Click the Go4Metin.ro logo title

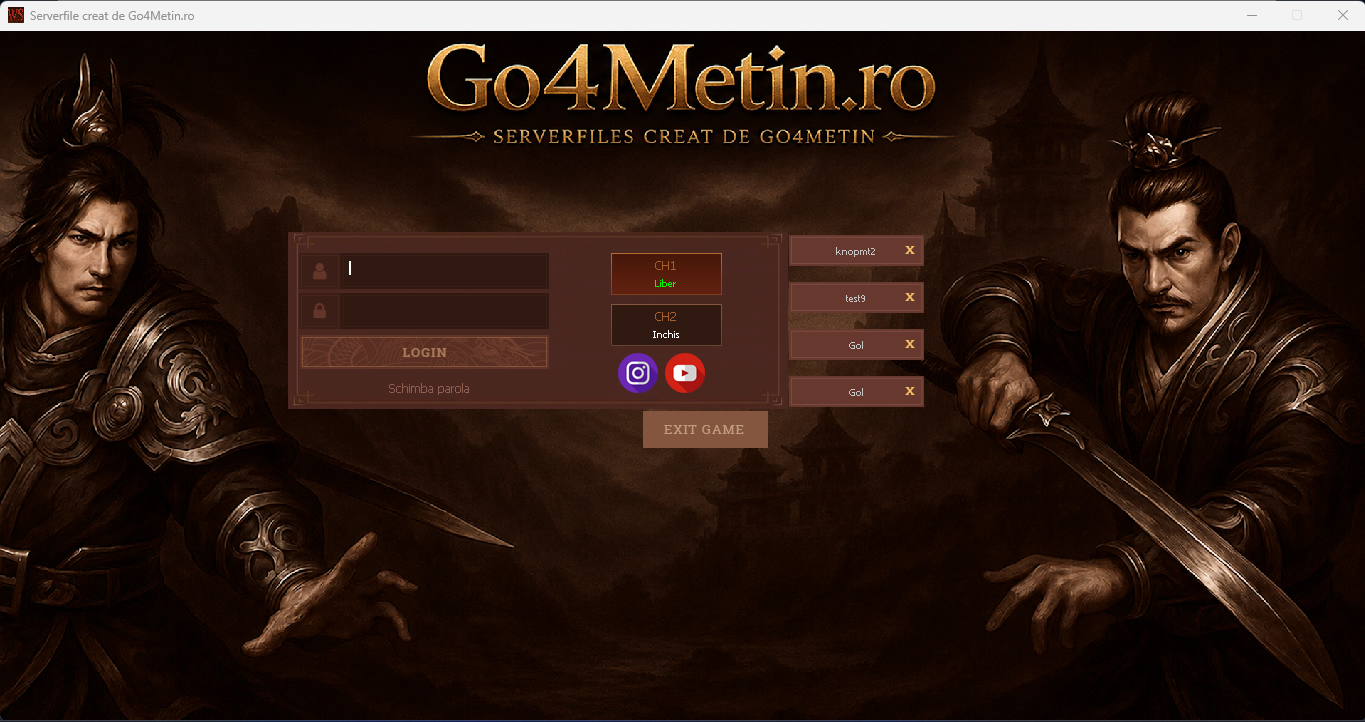tap(681, 79)
